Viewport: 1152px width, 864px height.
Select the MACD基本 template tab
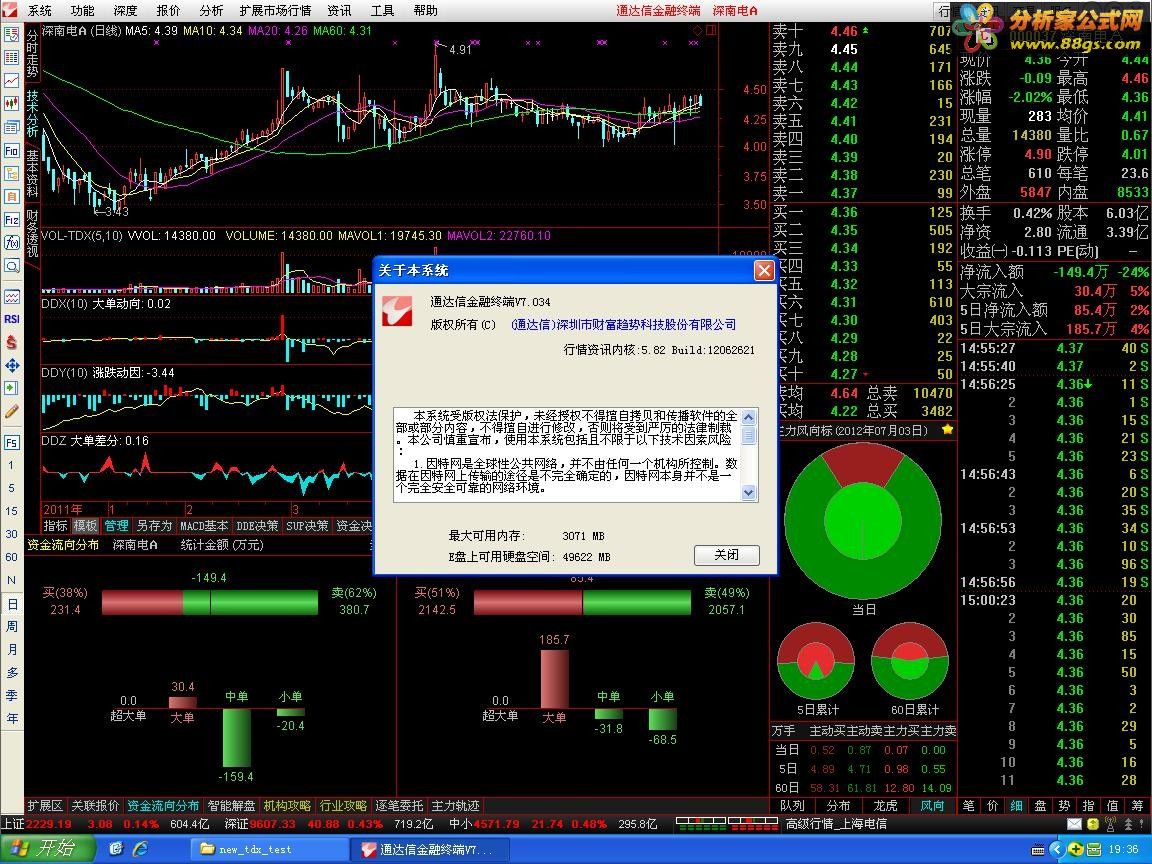204,526
